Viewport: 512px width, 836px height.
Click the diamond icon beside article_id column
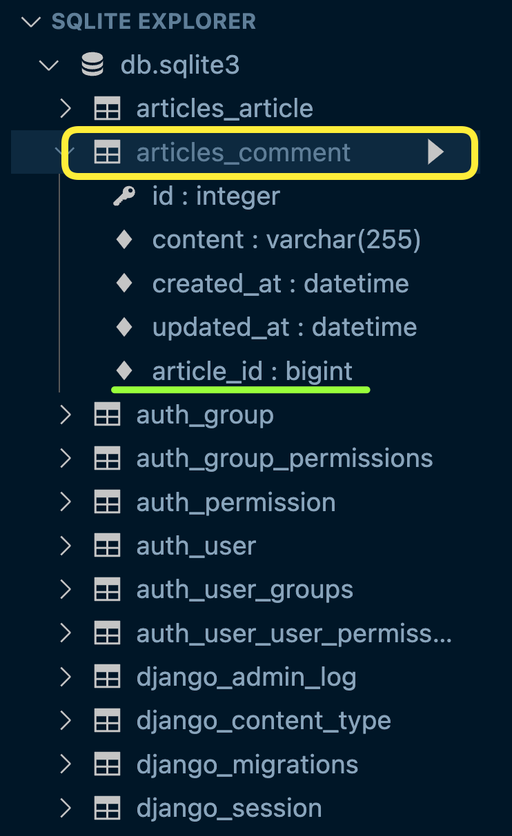tap(124, 371)
